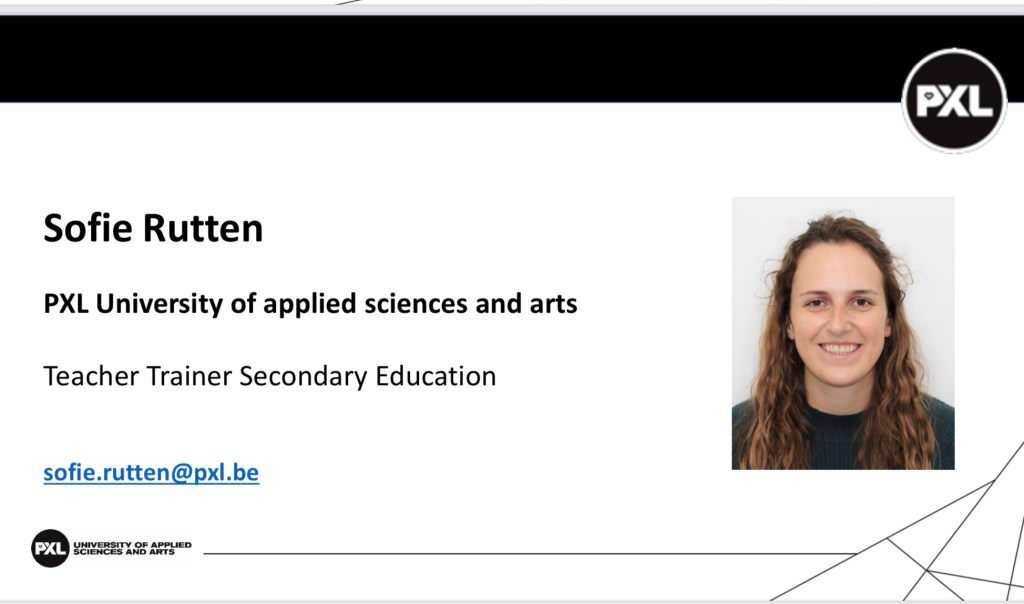Click the small PXL logo beside the footer text

tap(50, 548)
